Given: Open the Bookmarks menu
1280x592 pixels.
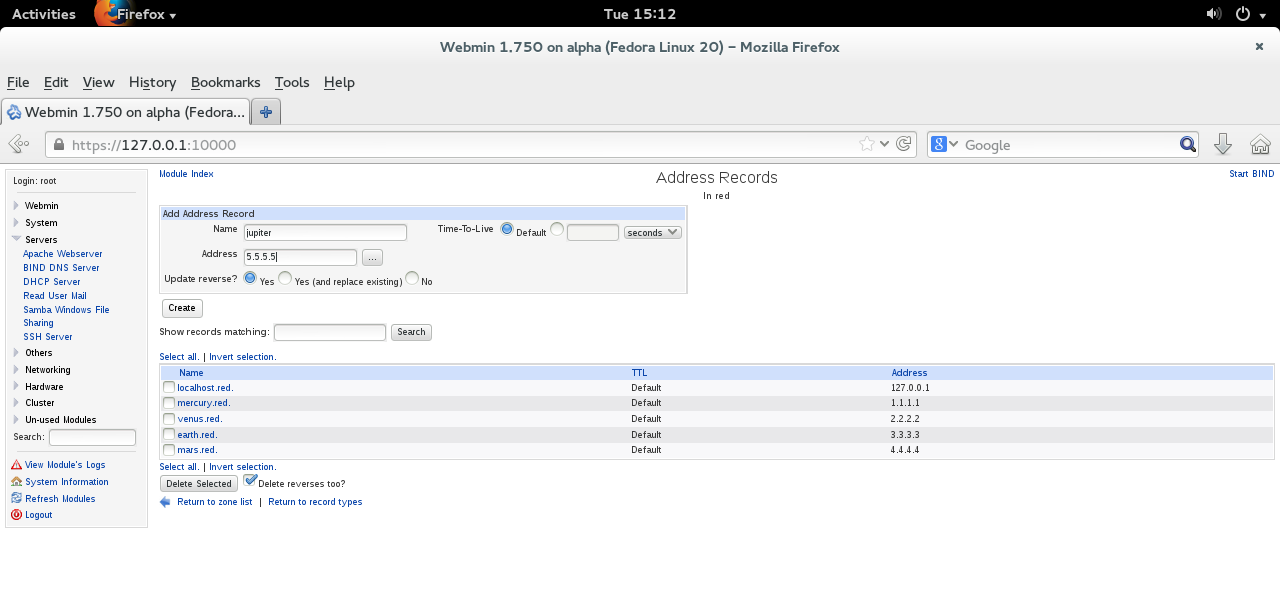Looking at the screenshot, I should coord(225,83).
